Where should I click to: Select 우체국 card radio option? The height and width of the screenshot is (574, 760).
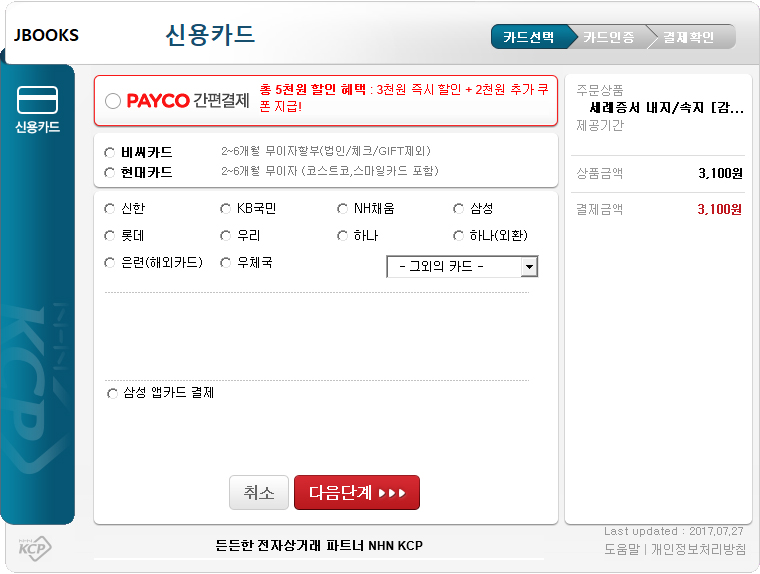coord(225,263)
